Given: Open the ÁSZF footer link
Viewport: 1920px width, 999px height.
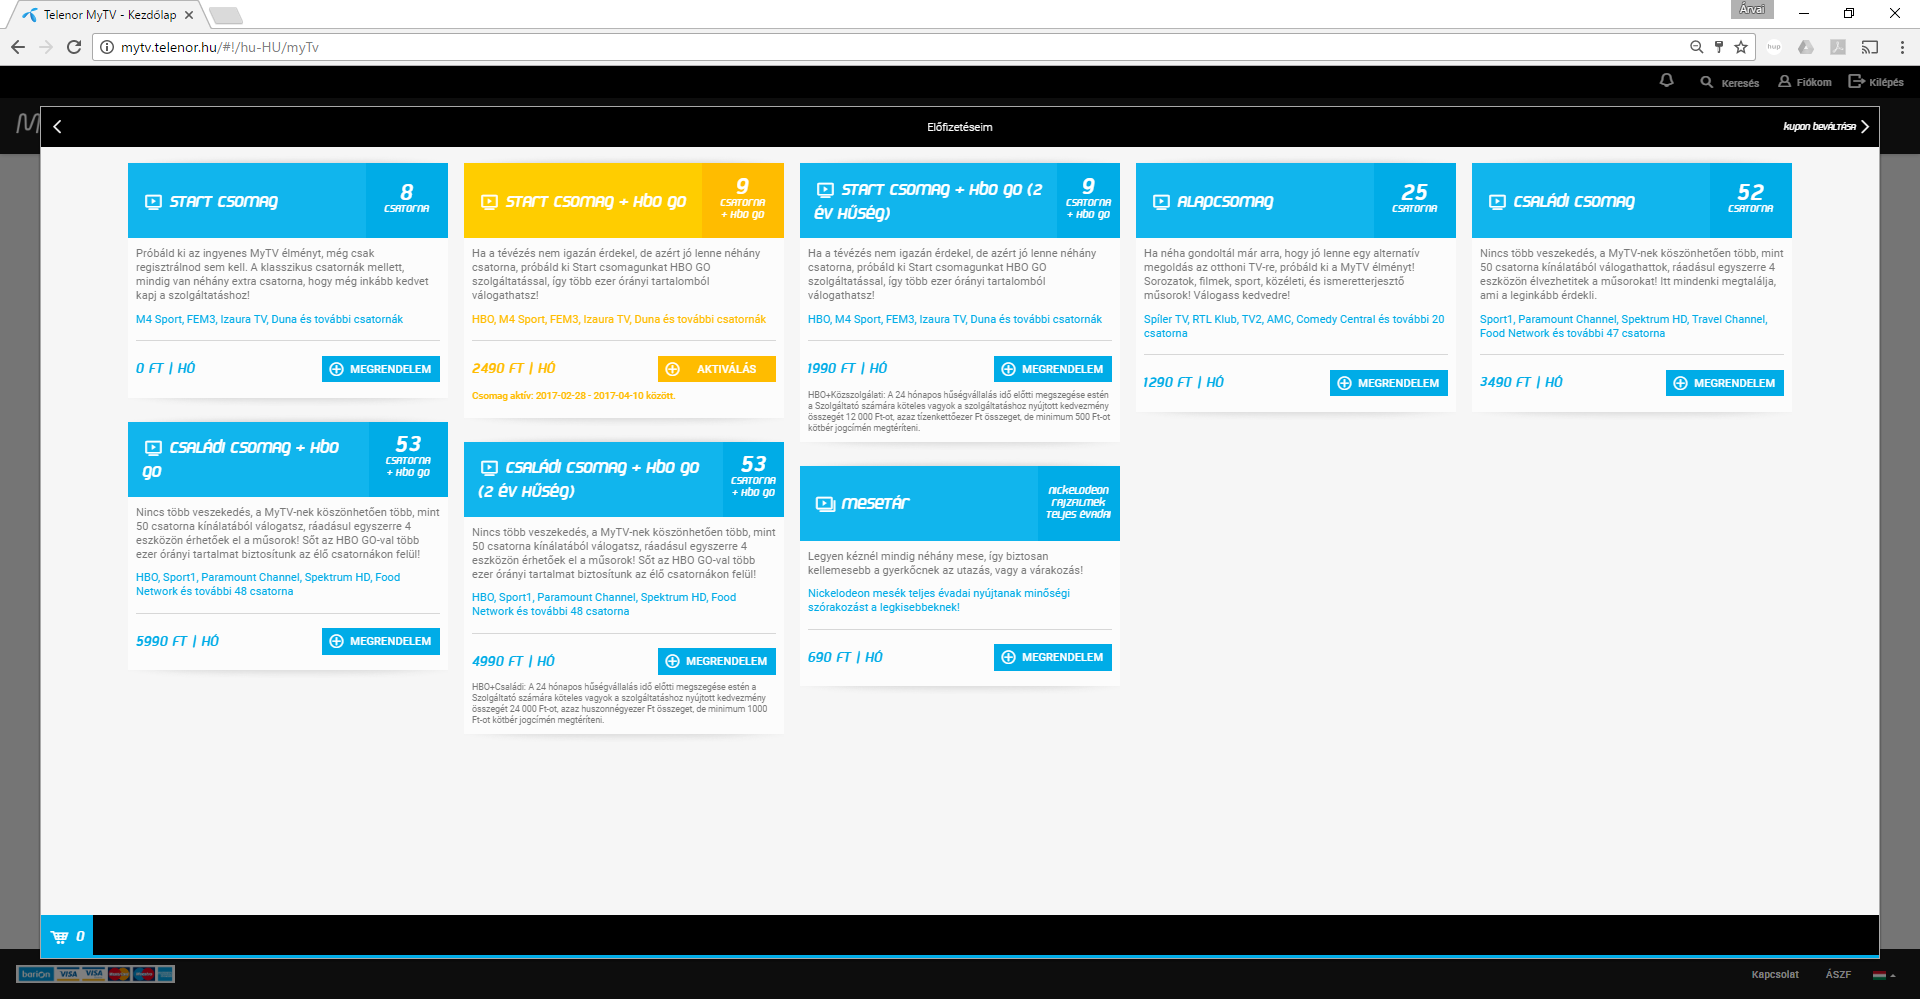Looking at the screenshot, I should pos(1838,975).
